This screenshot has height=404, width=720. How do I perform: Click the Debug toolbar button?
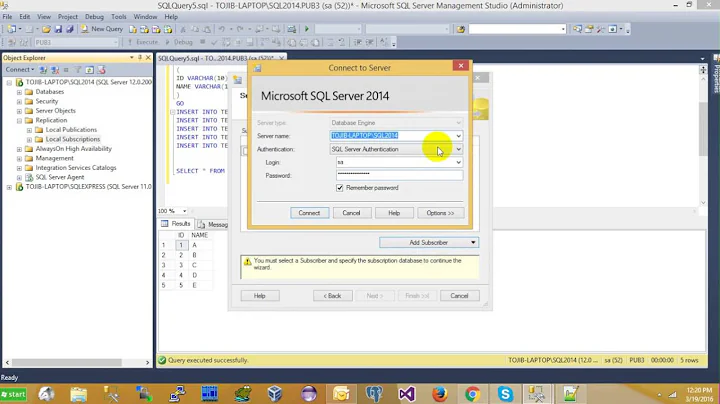(179, 42)
